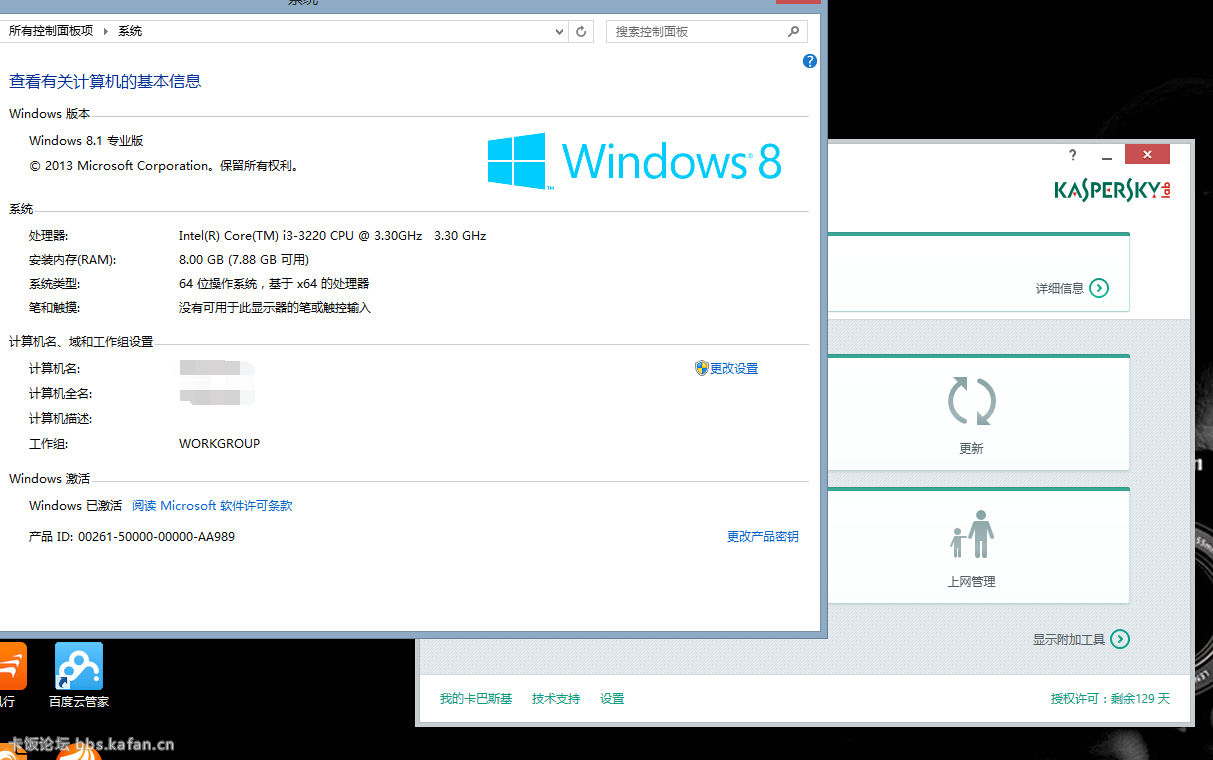Click the RAM value 8.00 GB
Image resolution: width=1213 pixels, height=760 pixels.
pyautogui.click(x=244, y=260)
